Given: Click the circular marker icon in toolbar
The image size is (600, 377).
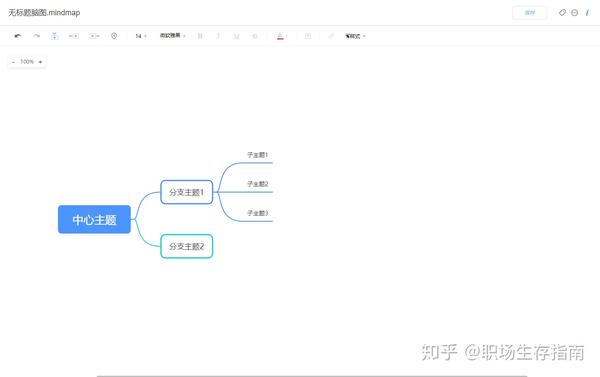Looking at the screenshot, I should click(114, 36).
